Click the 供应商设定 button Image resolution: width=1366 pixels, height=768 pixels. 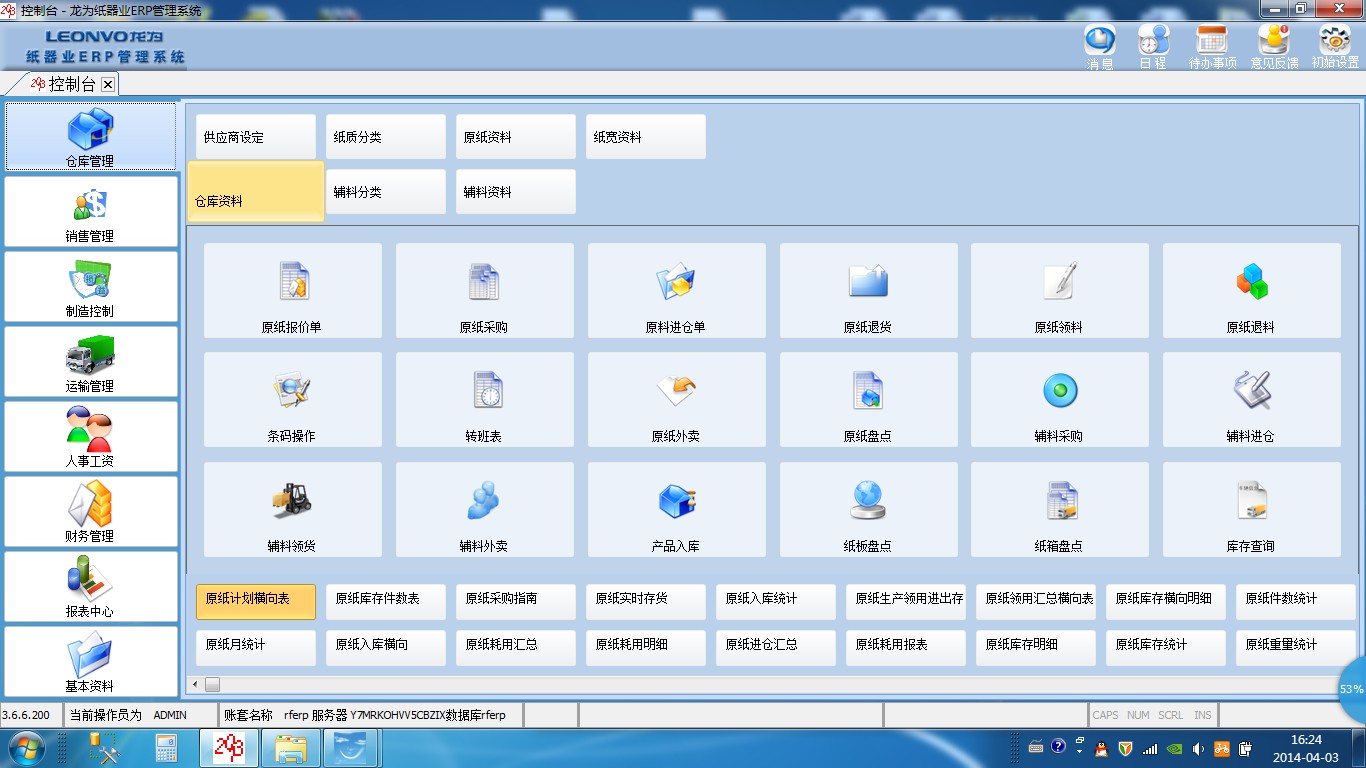[x=251, y=137]
